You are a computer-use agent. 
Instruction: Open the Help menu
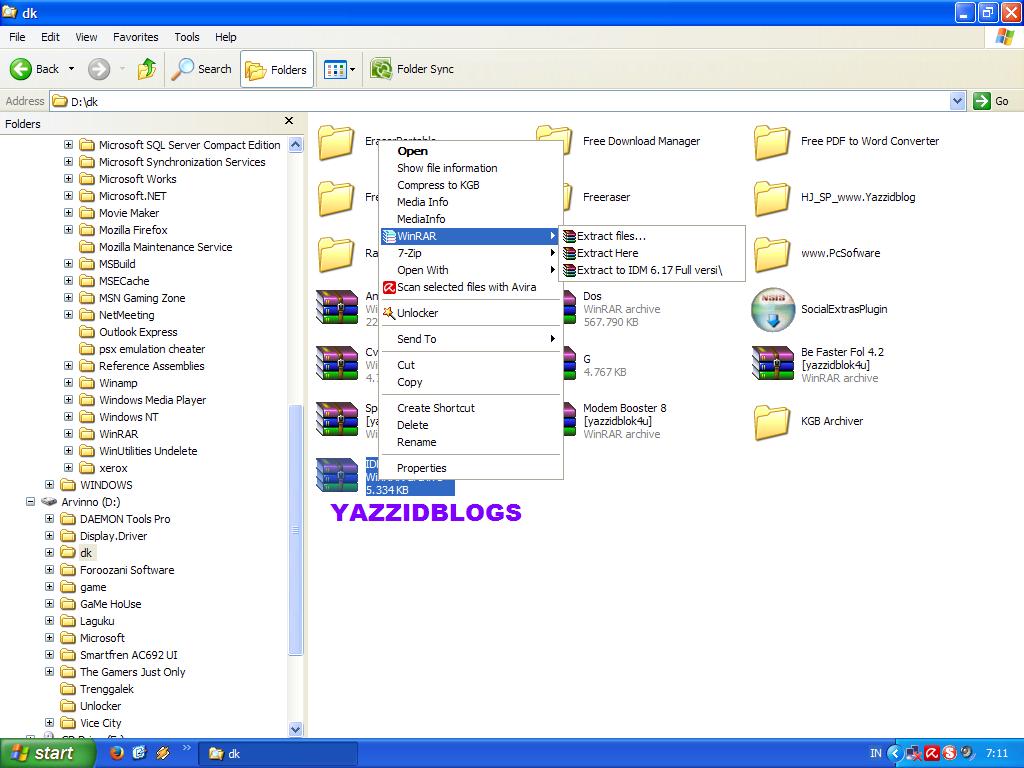pyautogui.click(x=226, y=37)
